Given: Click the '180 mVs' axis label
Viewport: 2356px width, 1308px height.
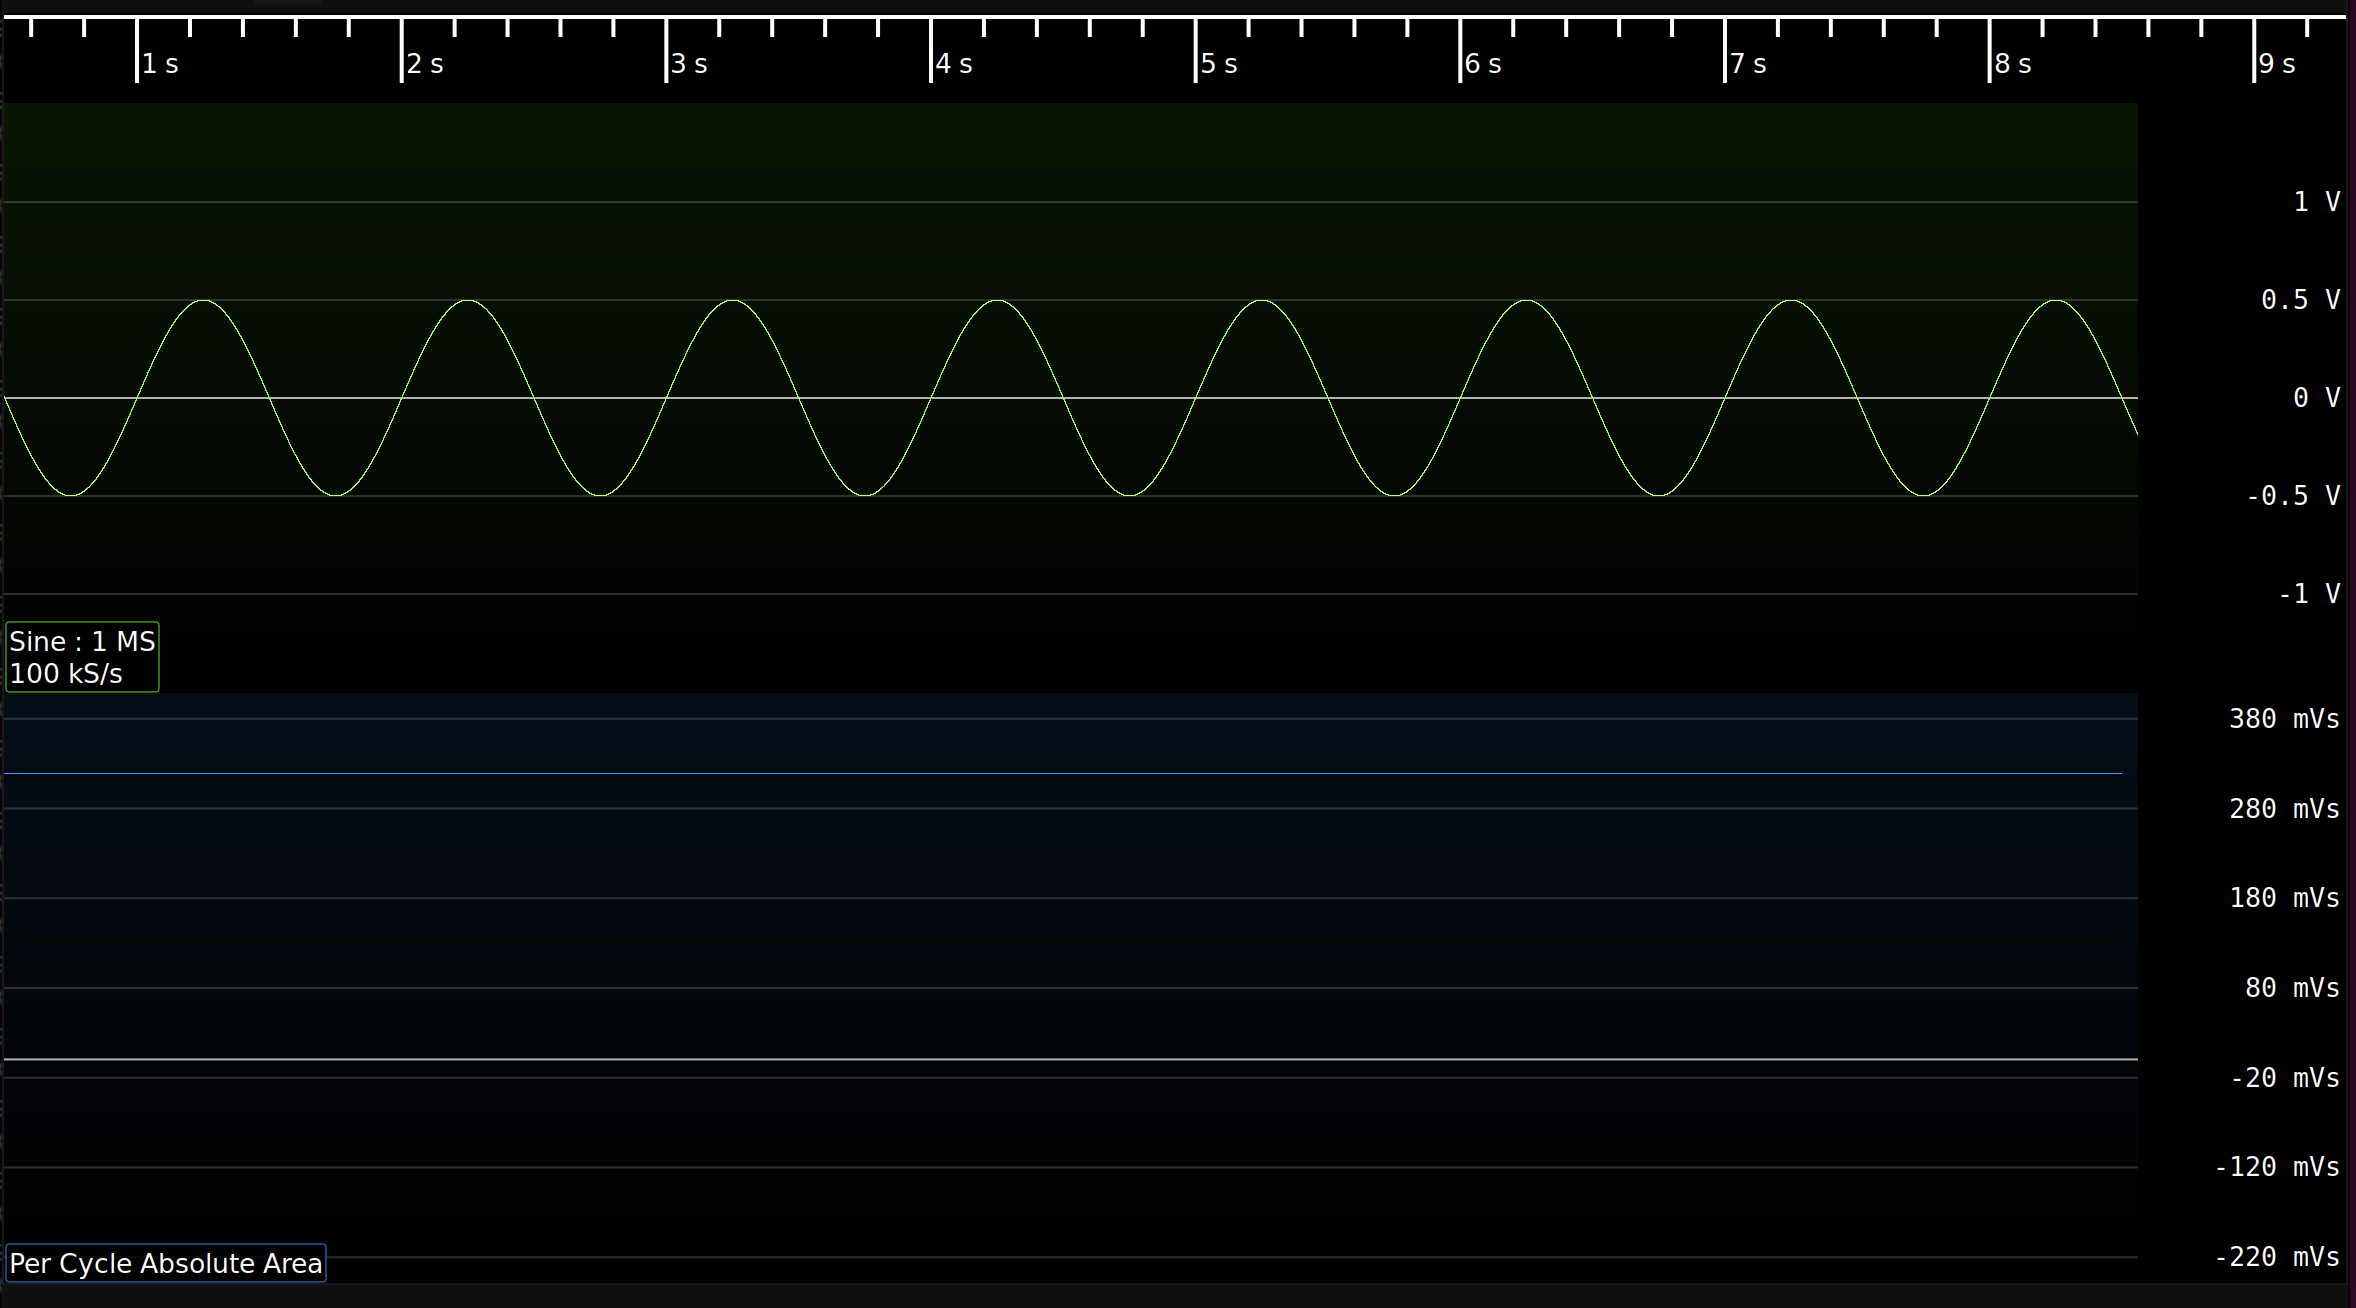Looking at the screenshot, I should click(x=2284, y=898).
